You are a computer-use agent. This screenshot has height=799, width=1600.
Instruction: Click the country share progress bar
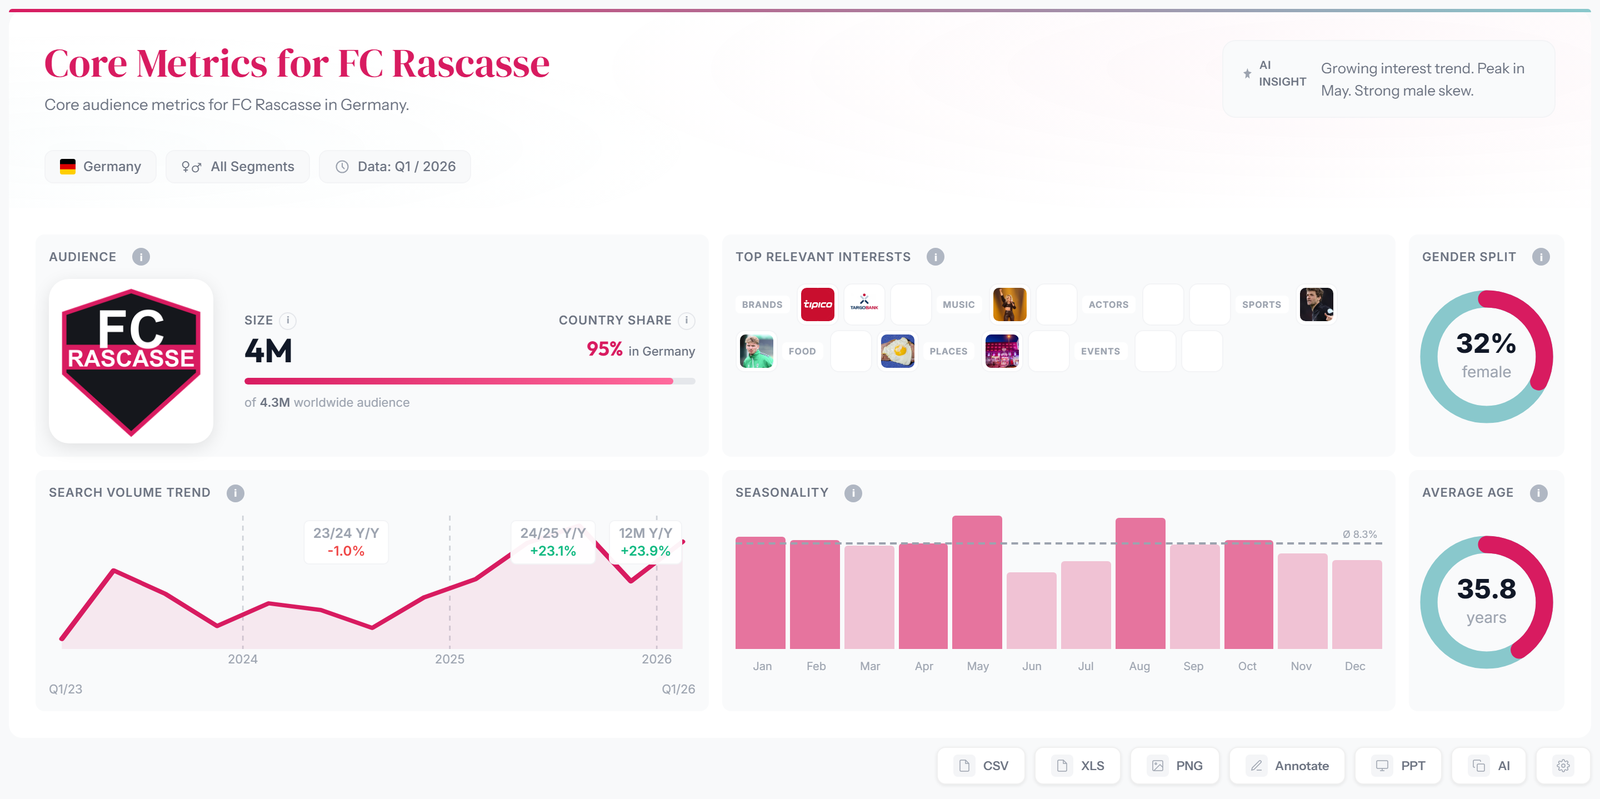click(x=470, y=381)
